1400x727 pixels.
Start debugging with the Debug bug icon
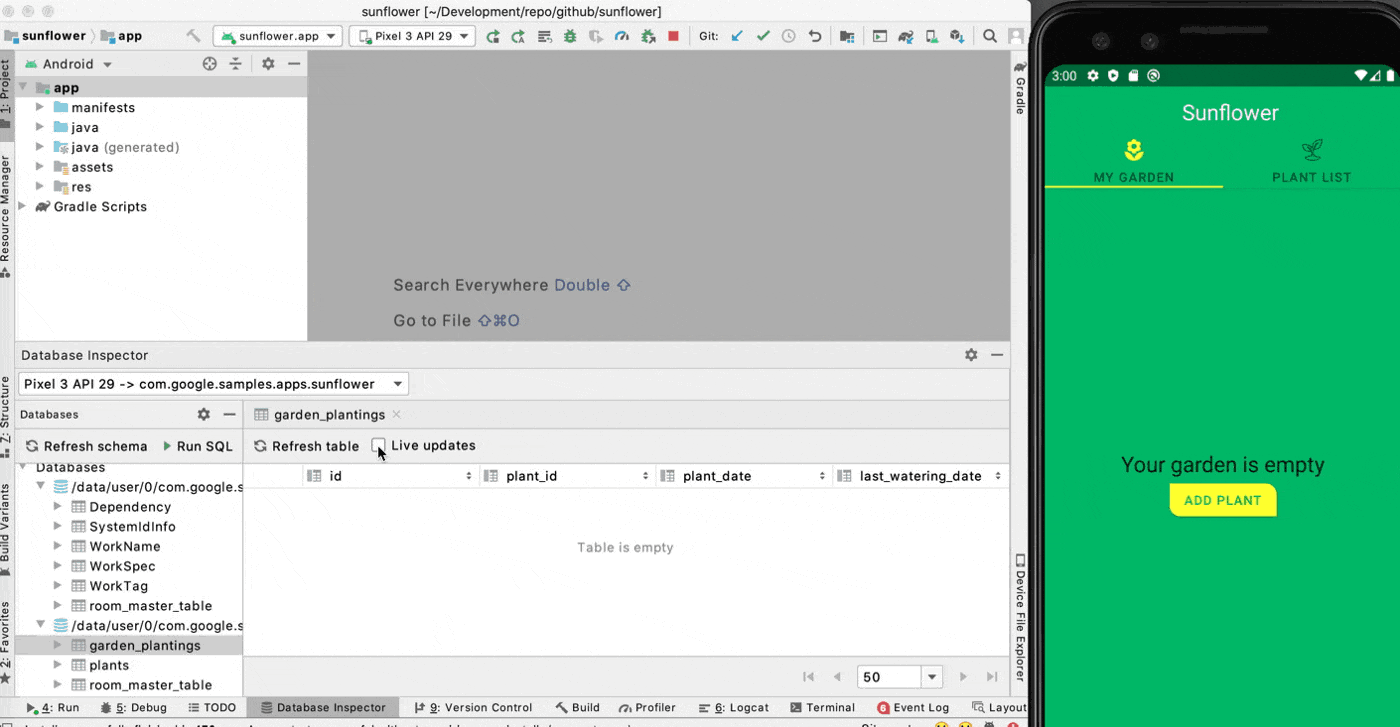pos(570,36)
